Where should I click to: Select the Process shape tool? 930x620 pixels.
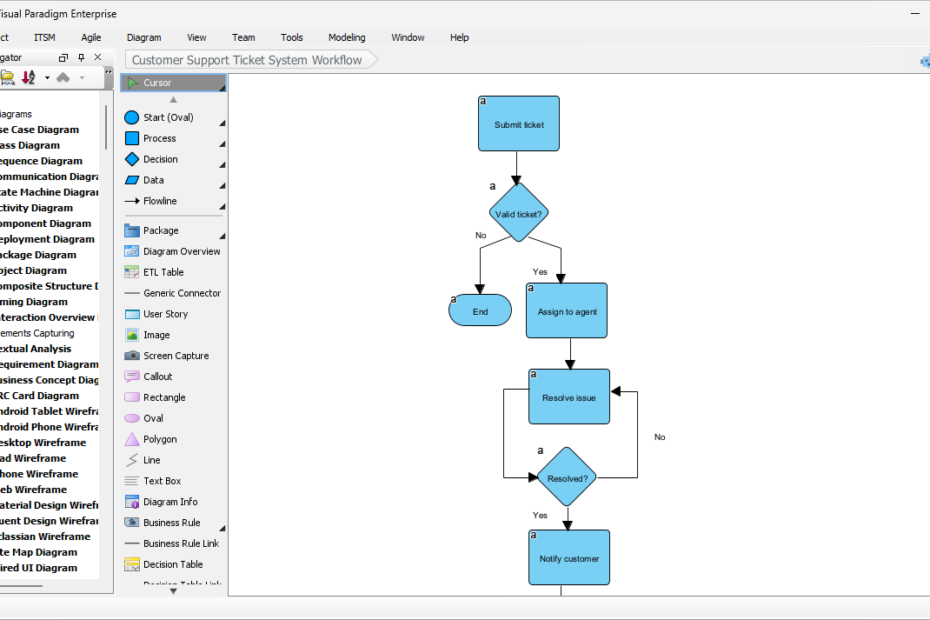[x=160, y=138]
